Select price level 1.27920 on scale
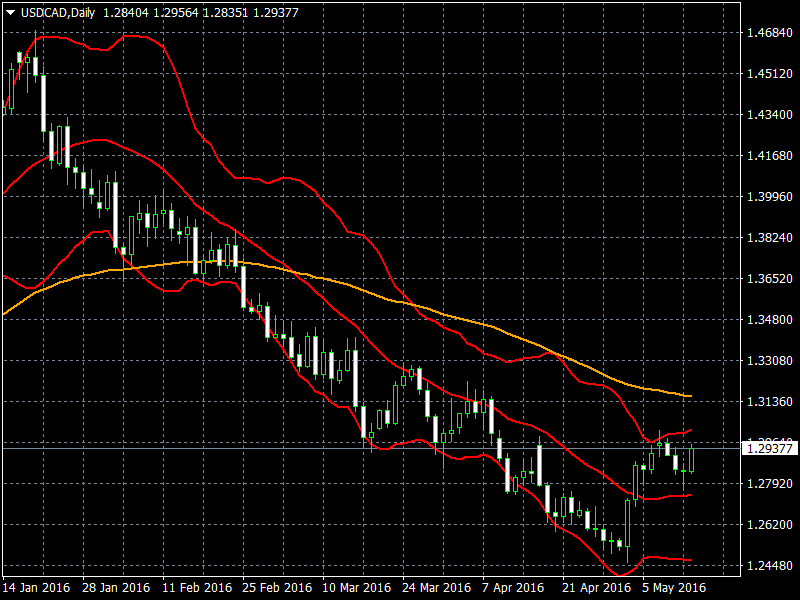This screenshot has height=600, width=800. point(770,484)
